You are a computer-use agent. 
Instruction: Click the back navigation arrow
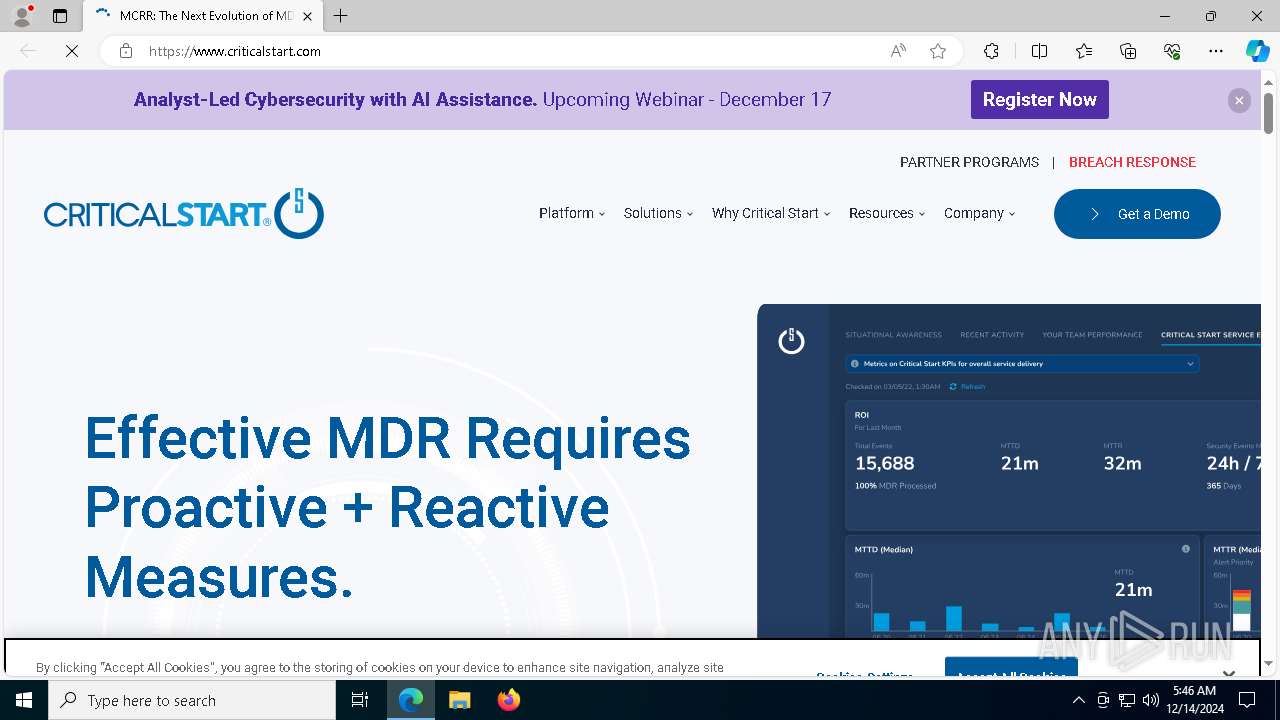click(x=28, y=51)
